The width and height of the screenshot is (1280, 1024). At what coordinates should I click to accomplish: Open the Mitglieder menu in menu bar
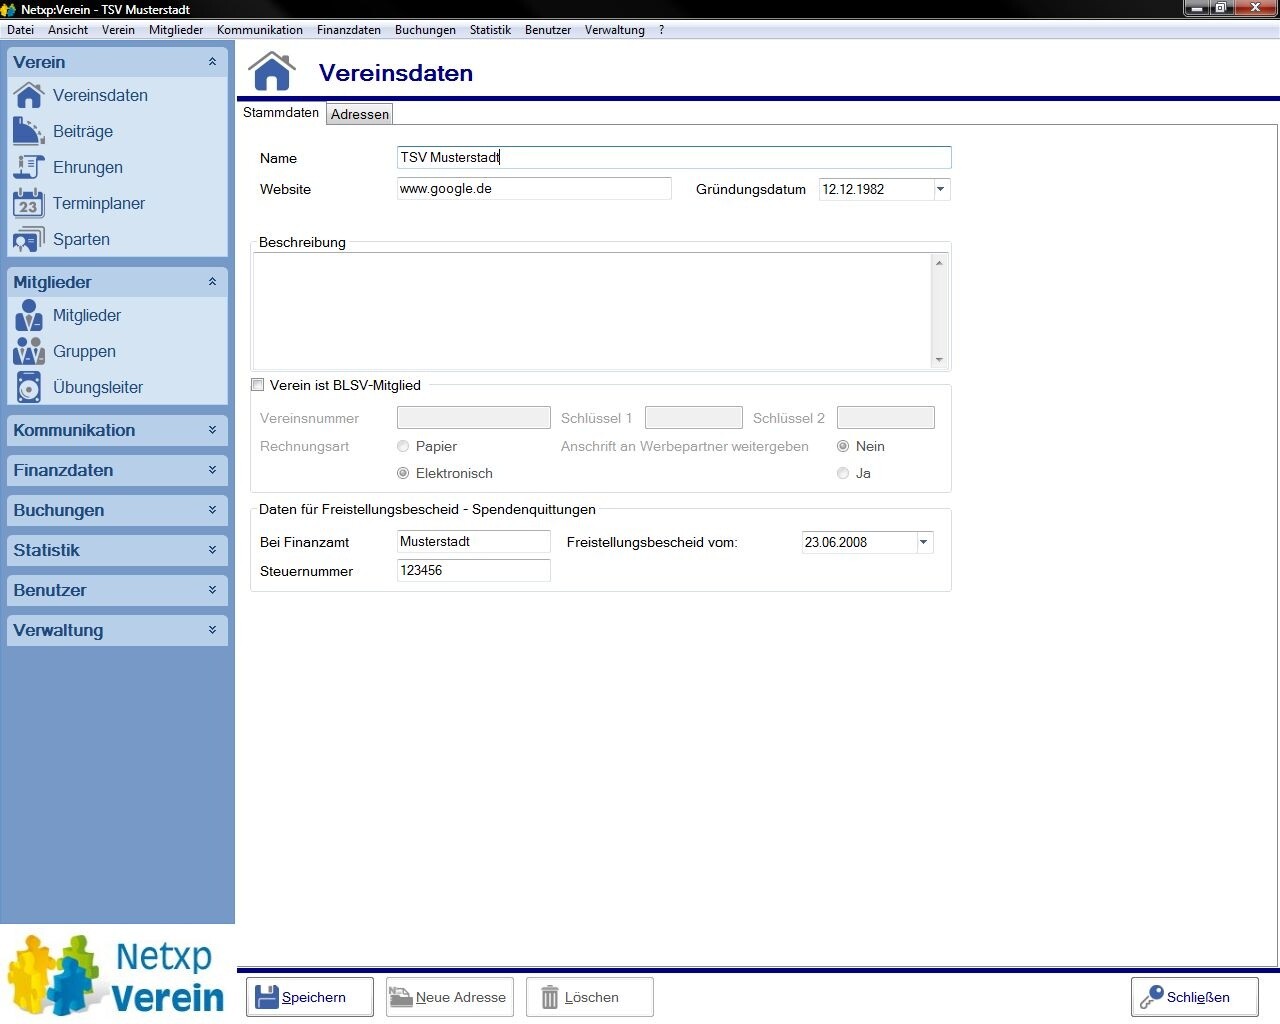tap(176, 30)
